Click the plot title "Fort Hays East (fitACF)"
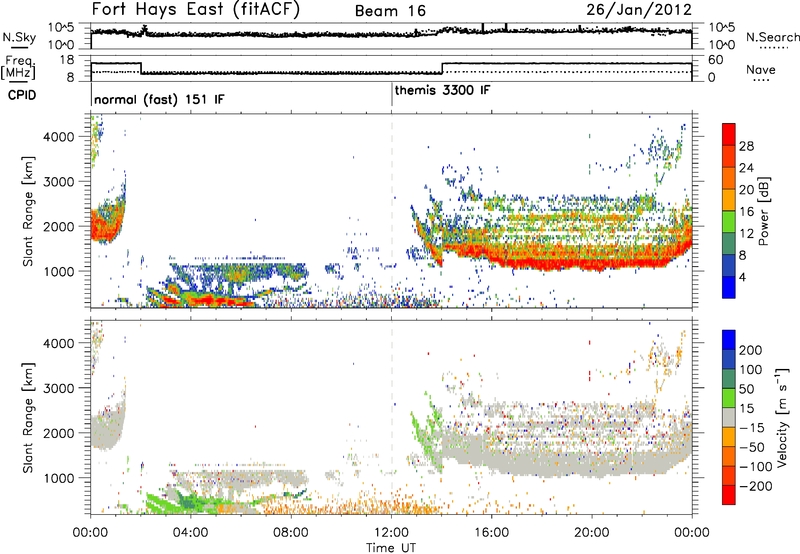 [196, 10]
